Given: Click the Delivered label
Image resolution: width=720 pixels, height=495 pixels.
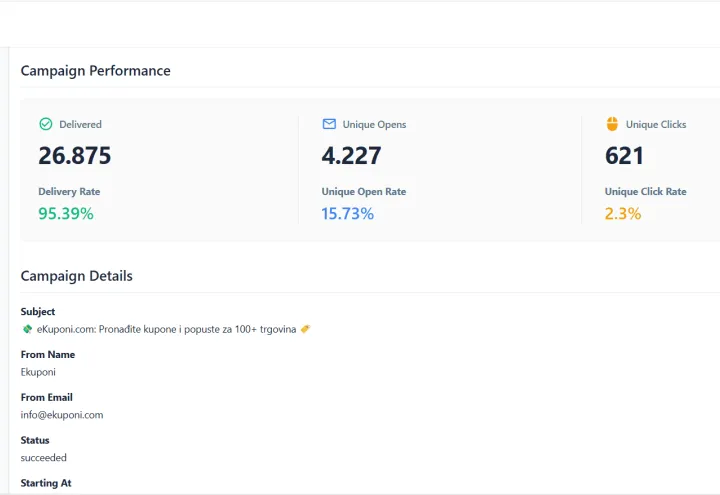Looking at the screenshot, I should pyautogui.click(x=80, y=124).
